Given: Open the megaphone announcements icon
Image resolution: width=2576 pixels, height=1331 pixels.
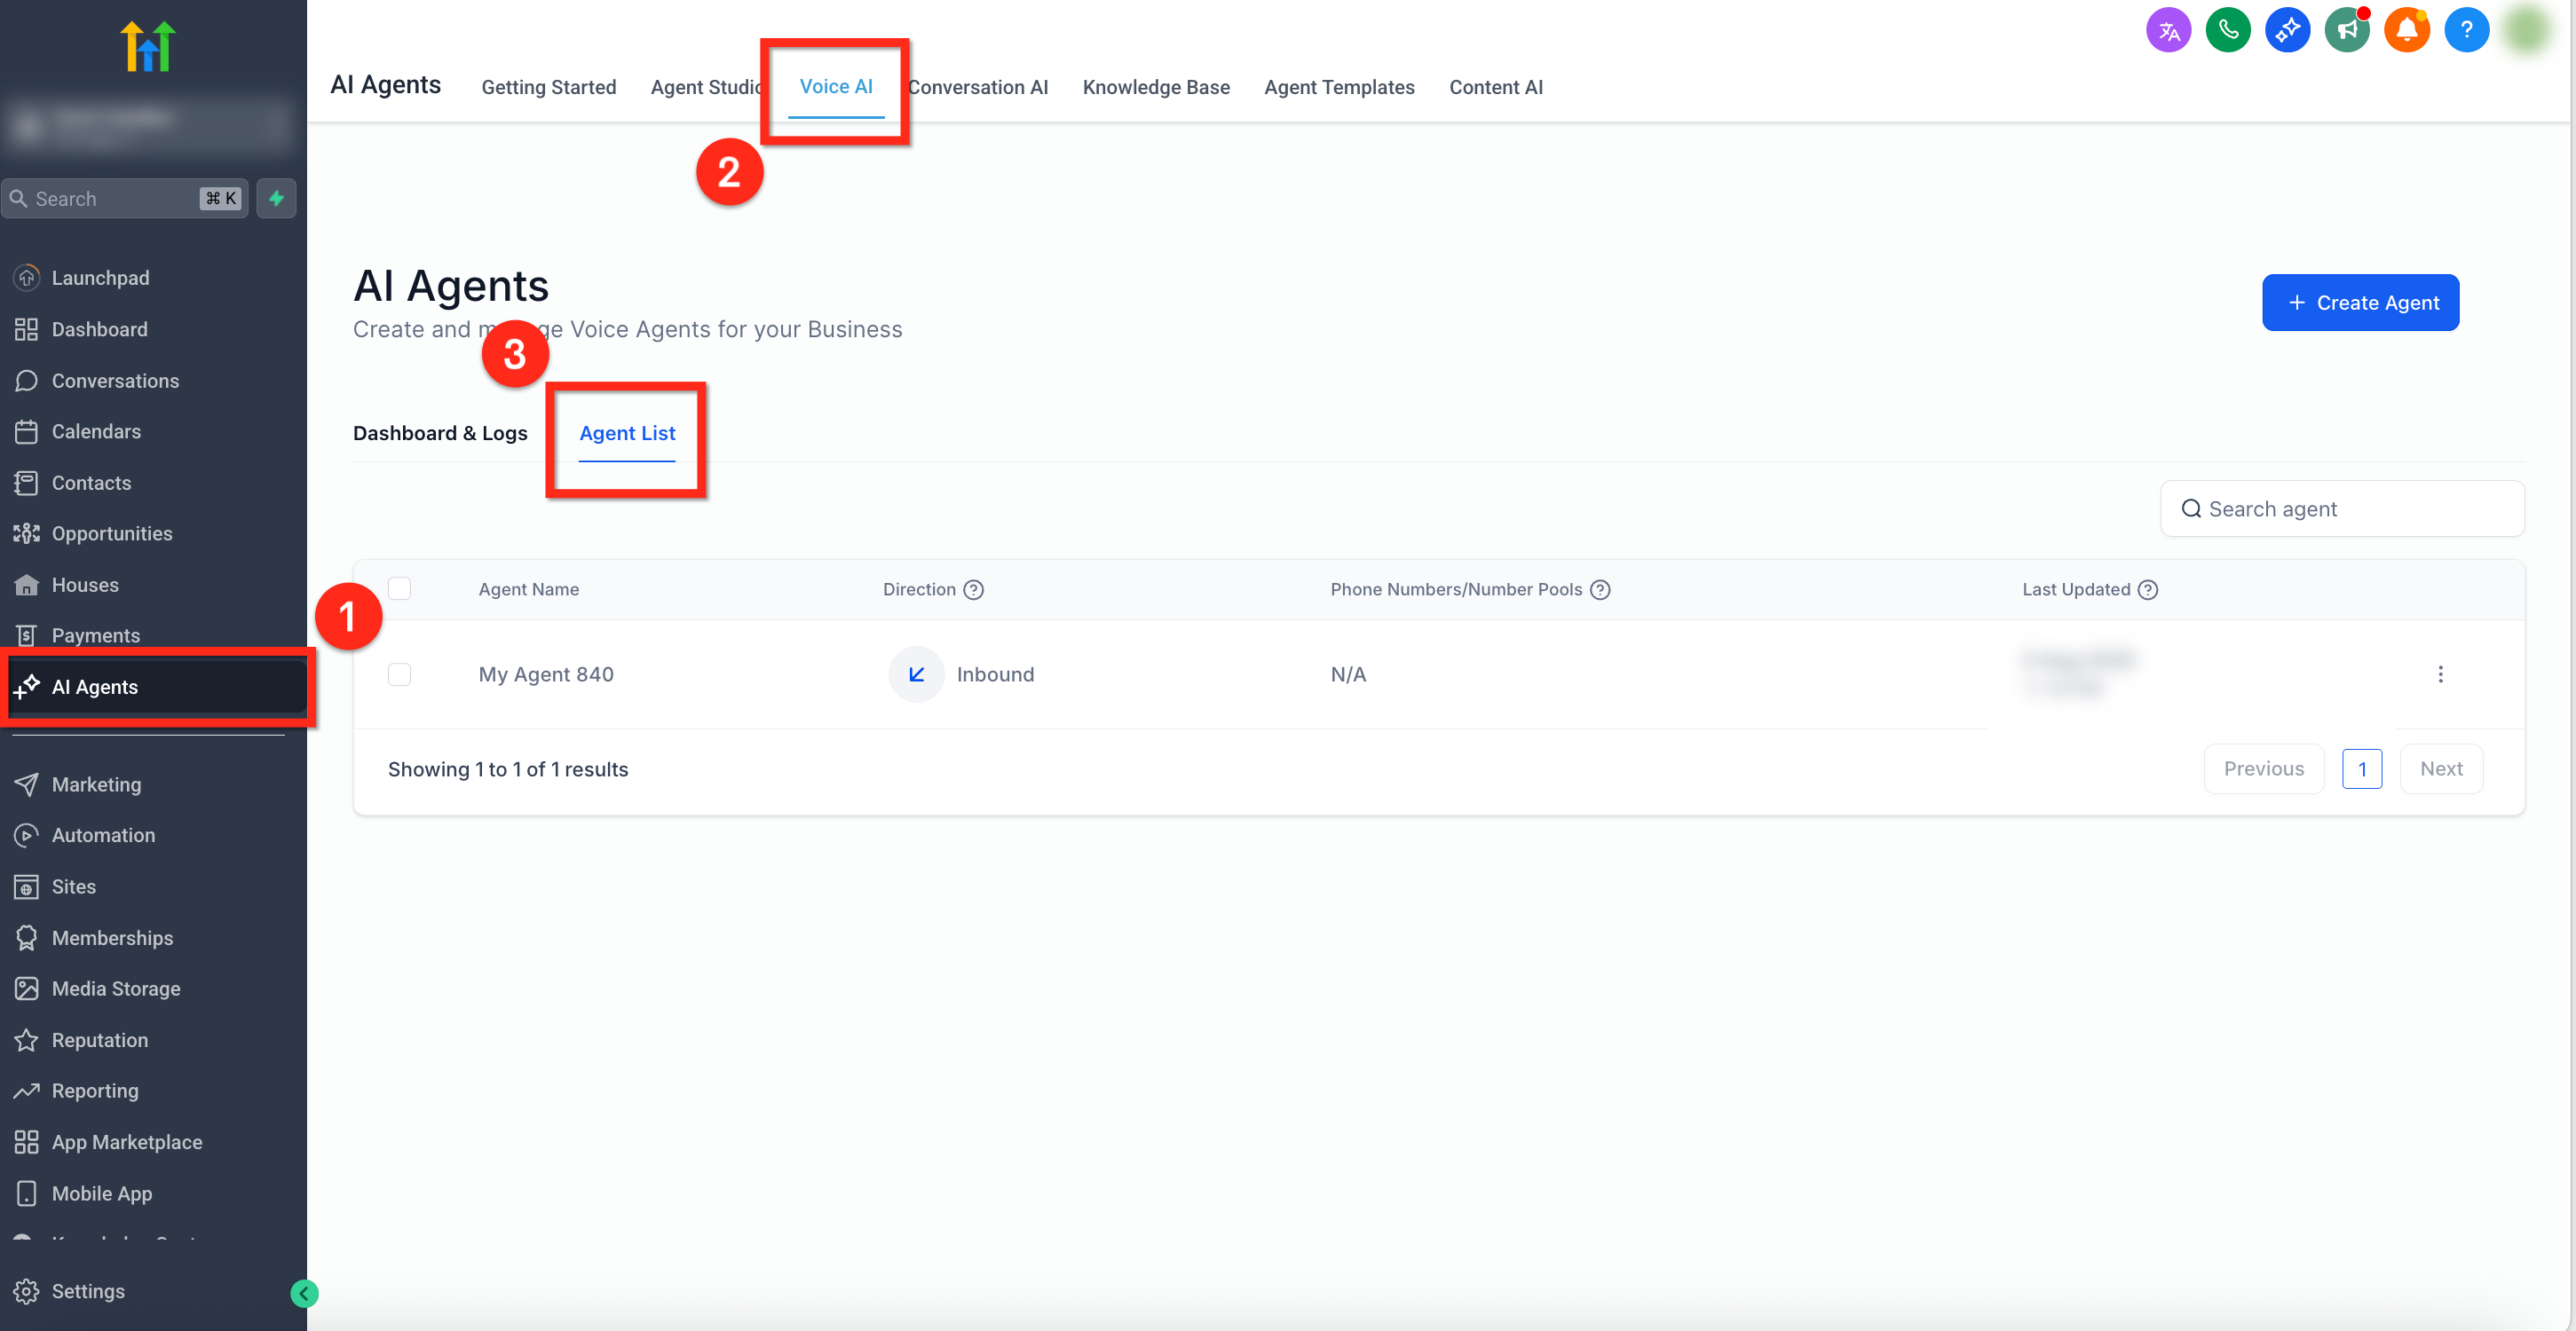Looking at the screenshot, I should click(2347, 30).
